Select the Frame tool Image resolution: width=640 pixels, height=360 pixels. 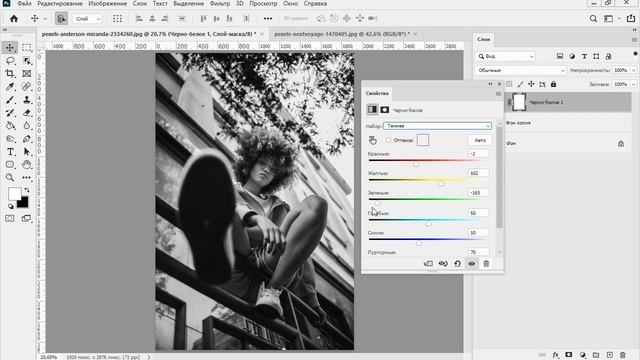point(27,73)
